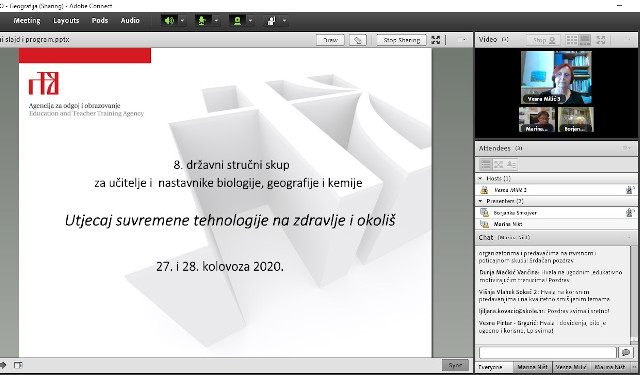Viewport: 640px width, 375px height.
Task: Click the Draw button
Action: [x=330, y=40]
